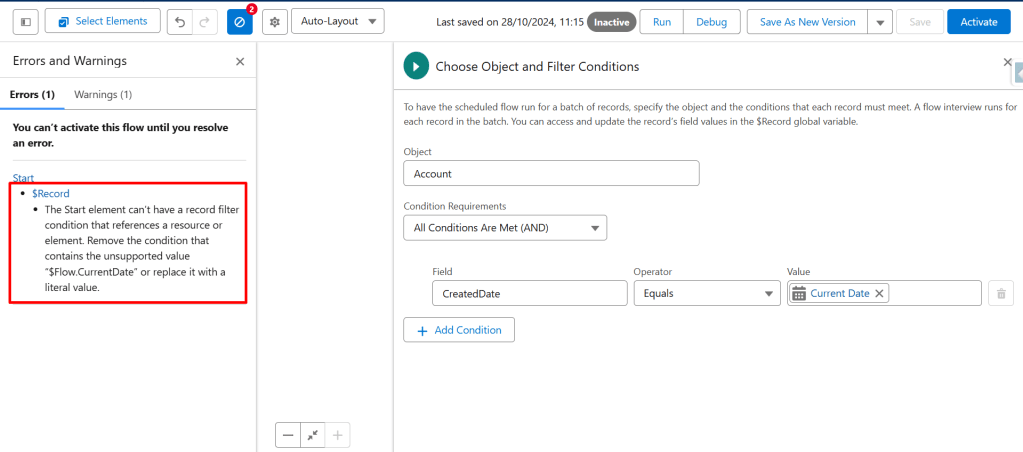Select the Errors (1) tab
The width and height of the screenshot is (1023, 452).
coord(33,94)
